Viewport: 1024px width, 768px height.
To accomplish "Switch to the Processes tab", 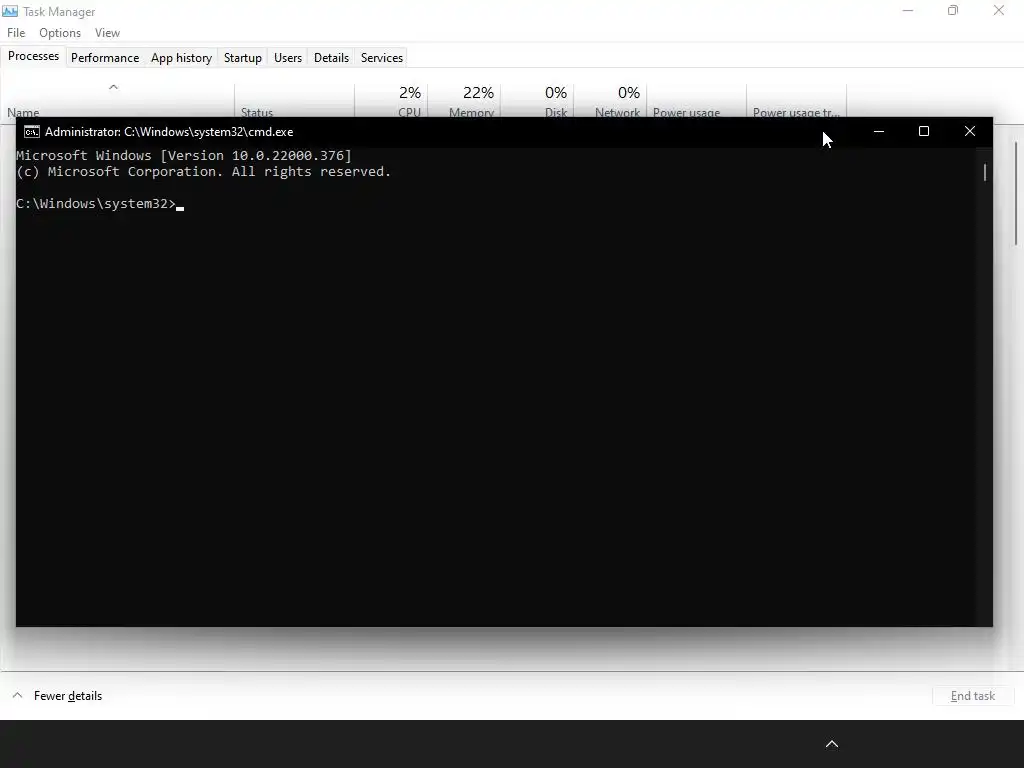I will pyautogui.click(x=33, y=56).
